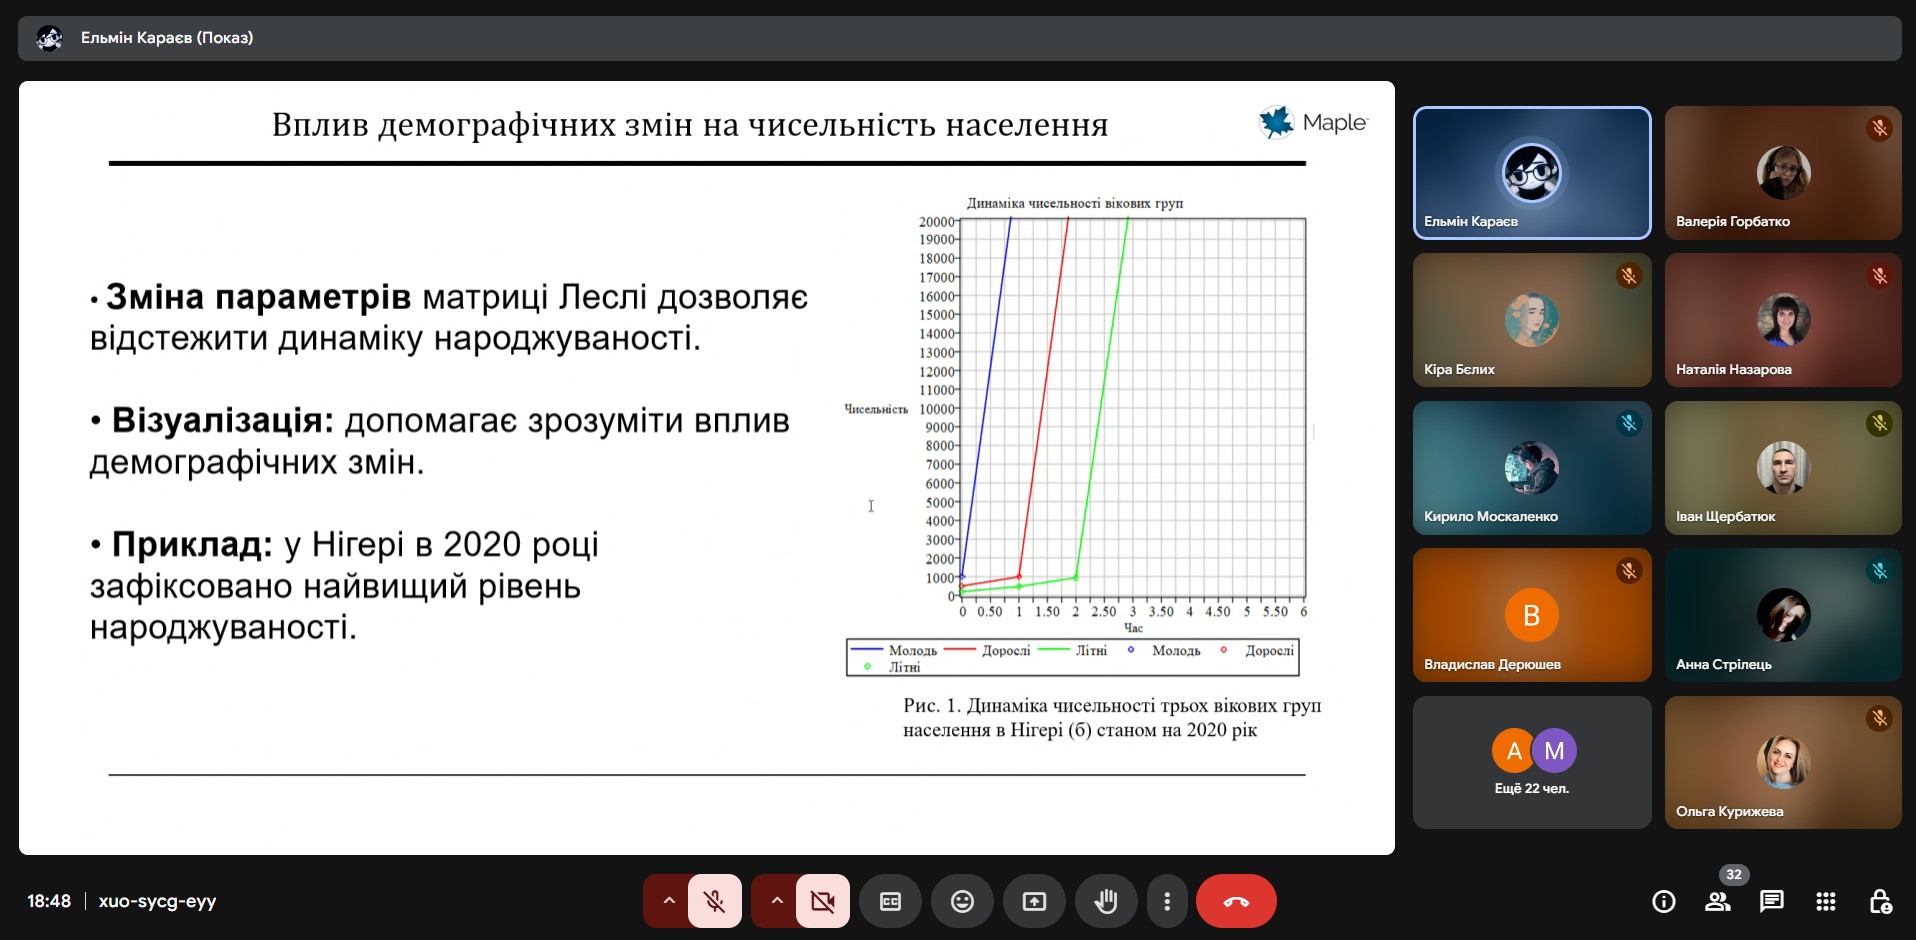Click muted mic icon on Наталія Назарова tile
Screen dimensions: 1916x940
pyautogui.click(x=1880, y=275)
